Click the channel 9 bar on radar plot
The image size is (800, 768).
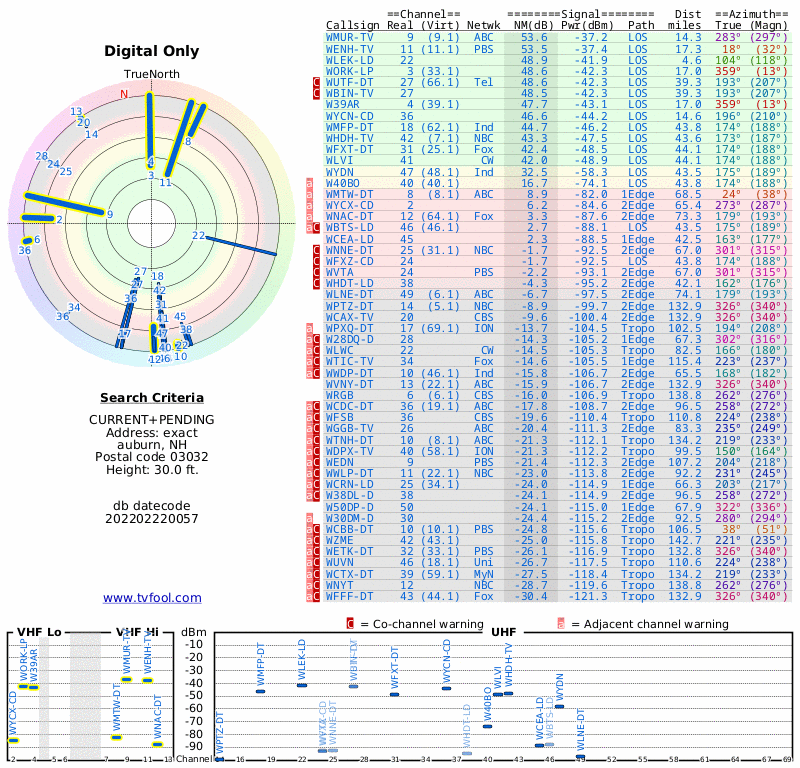(x=64, y=204)
